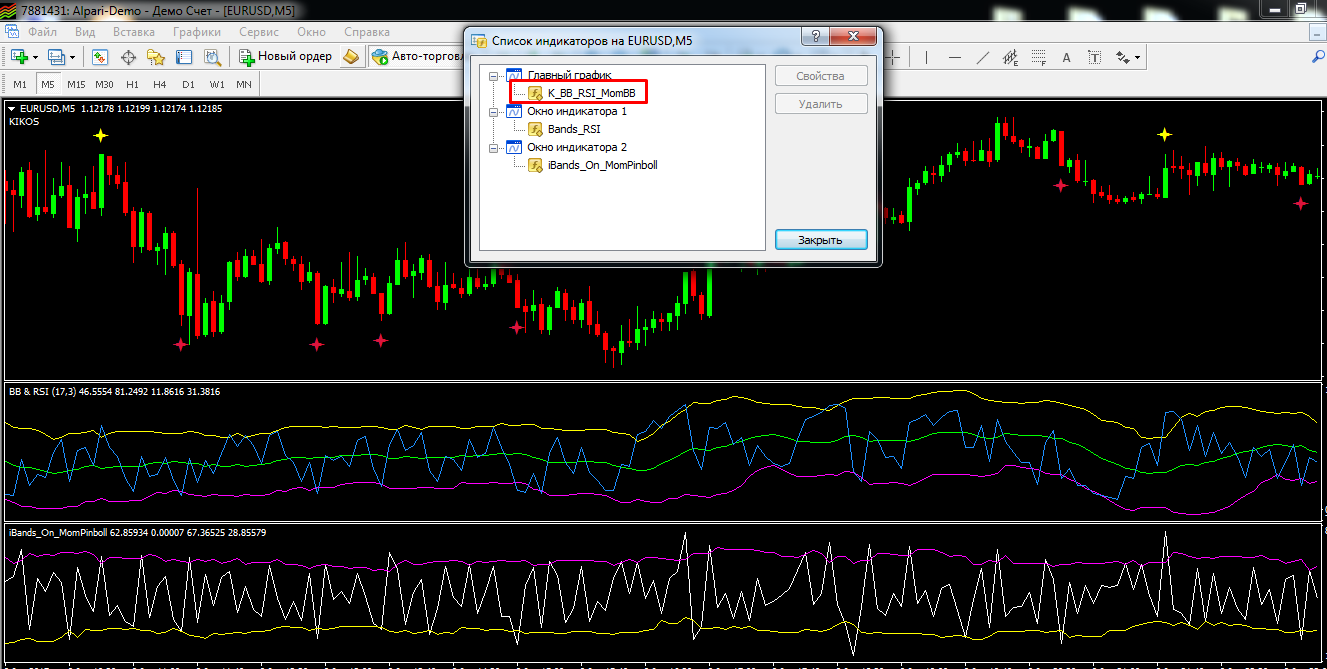Select the Fibonacci retracement tool
1327x669 pixels.
(1038, 57)
